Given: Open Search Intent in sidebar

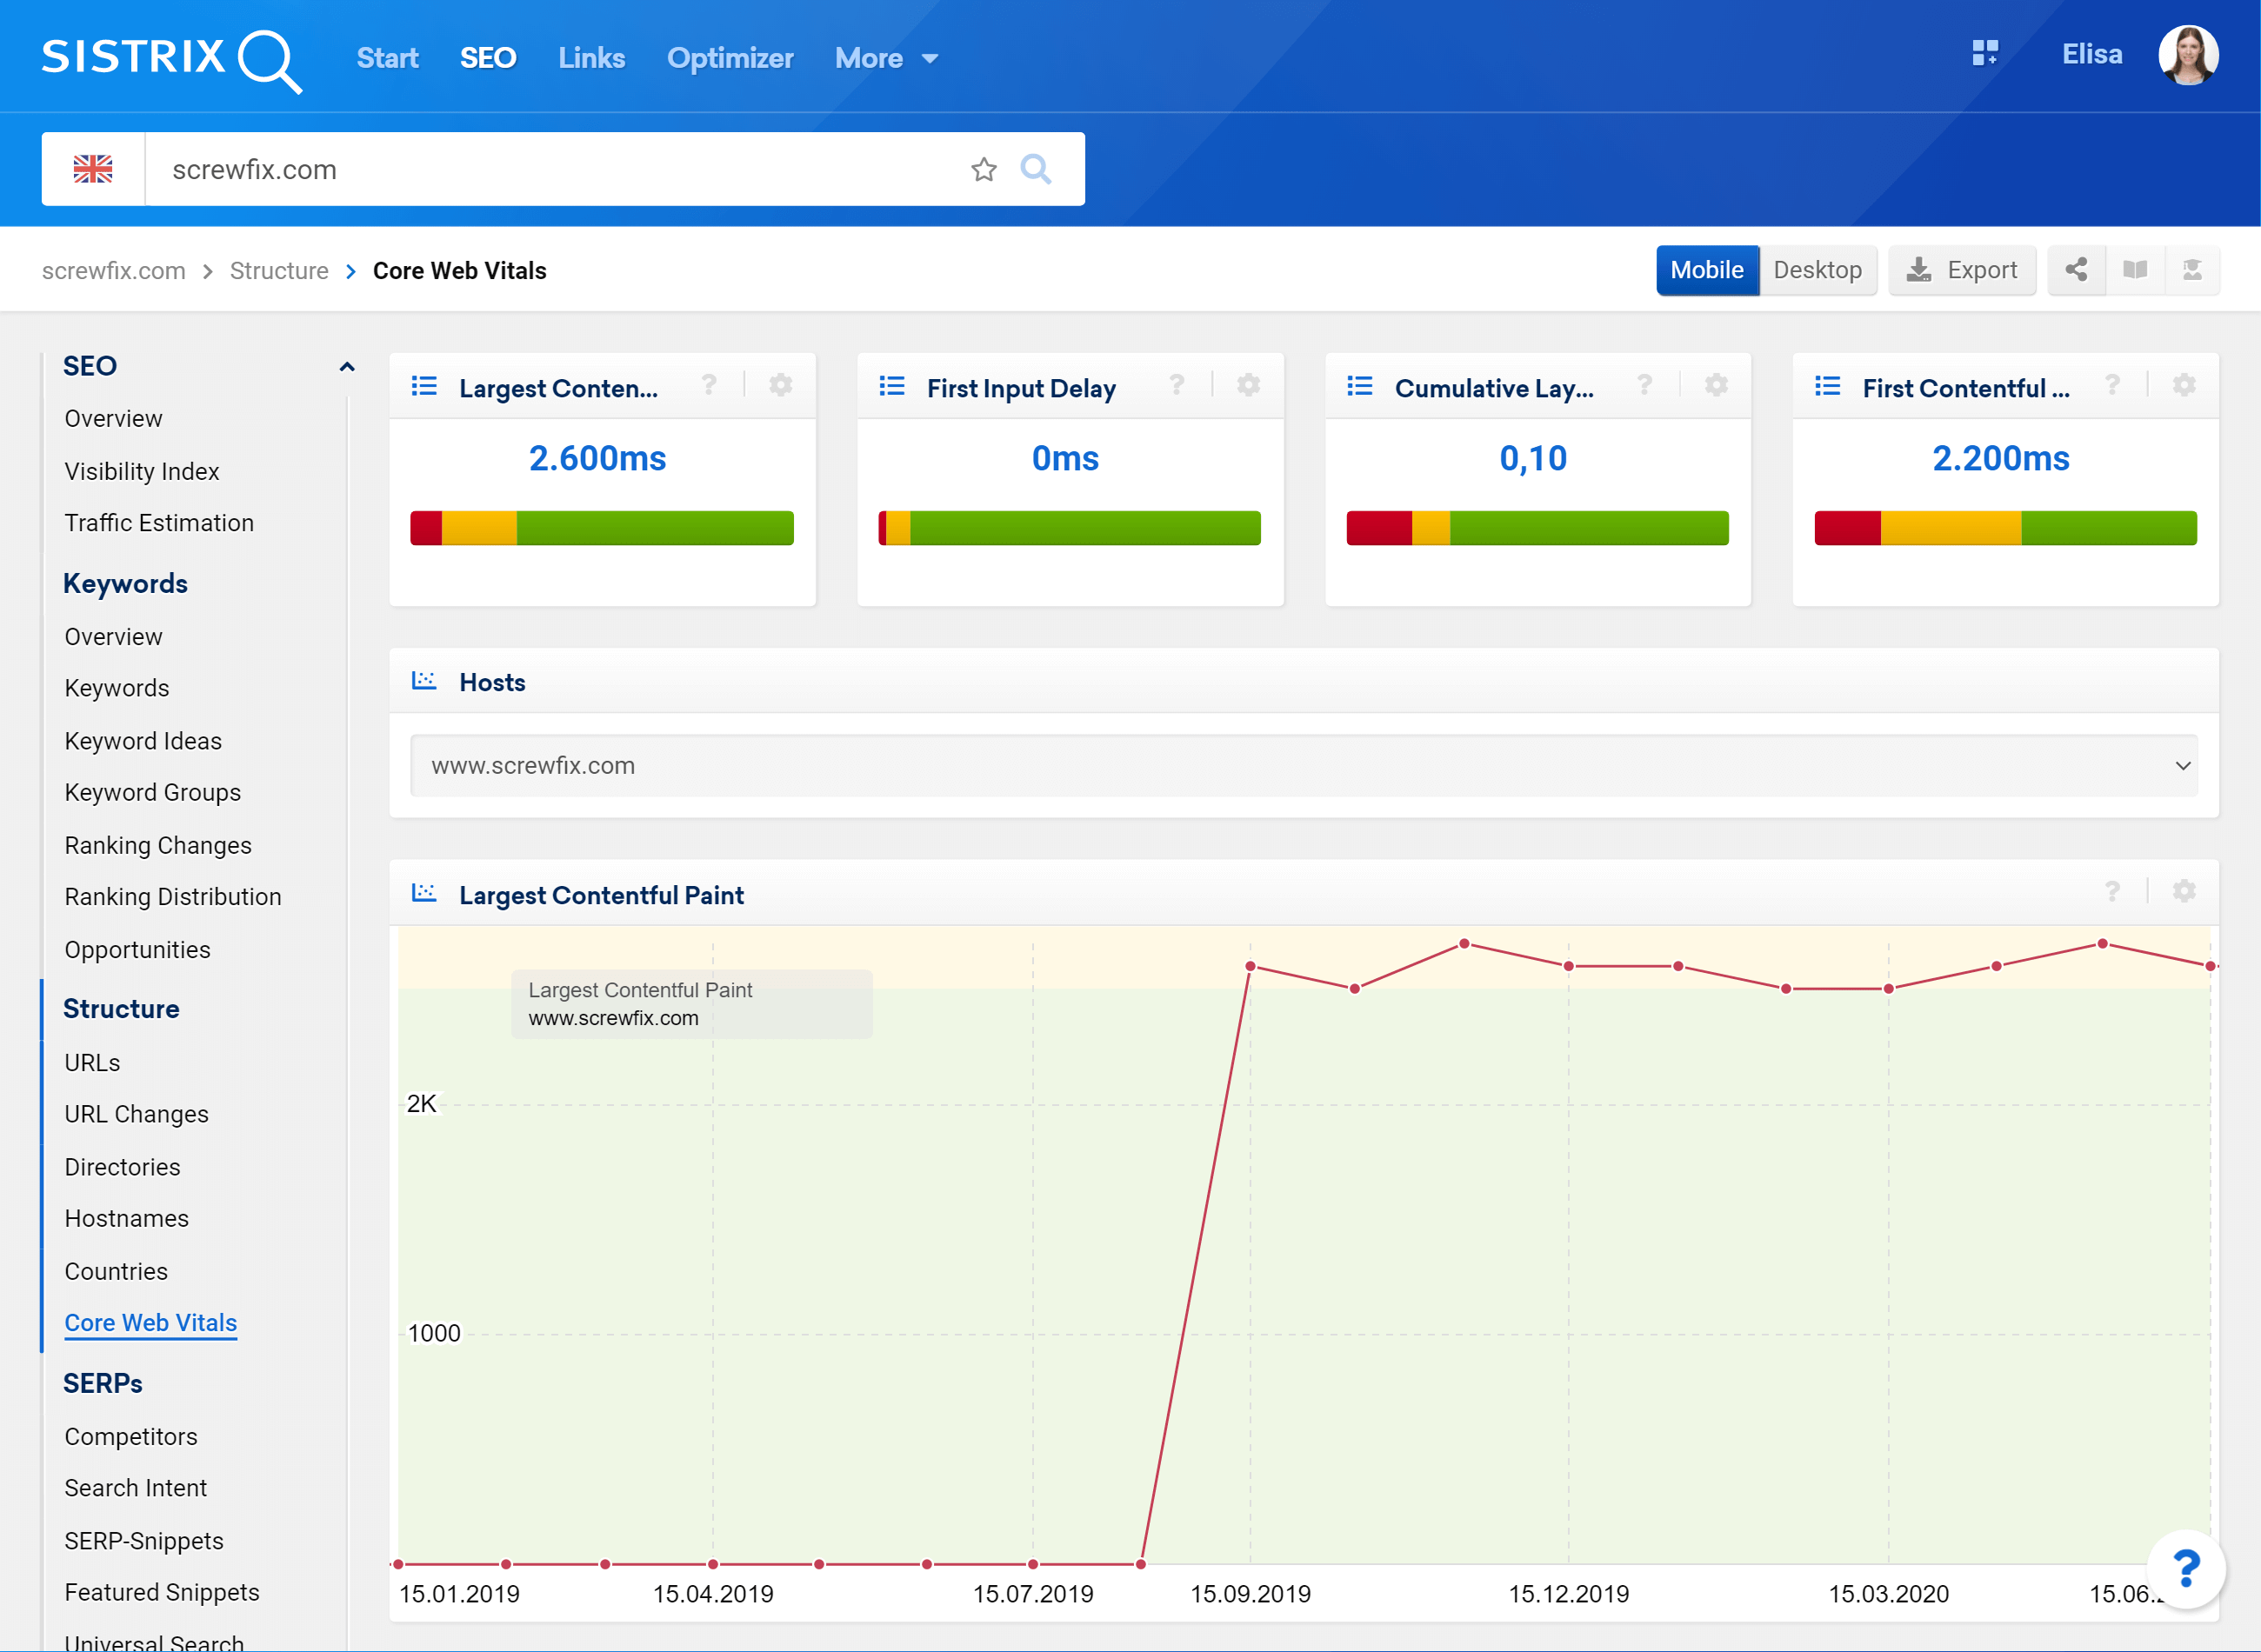Looking at the screenshot, I should pos(136,1488).
